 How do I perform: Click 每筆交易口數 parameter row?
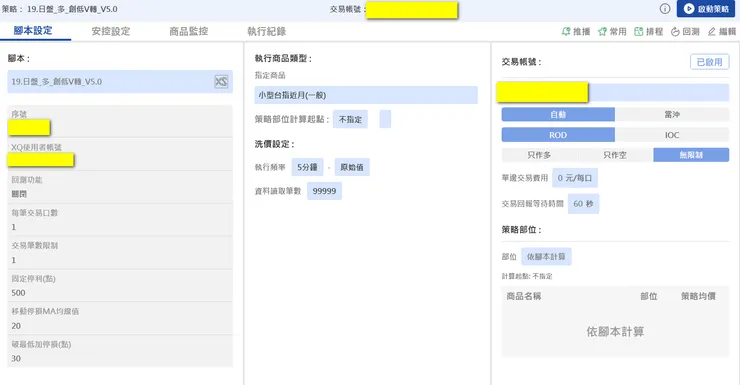120,220
